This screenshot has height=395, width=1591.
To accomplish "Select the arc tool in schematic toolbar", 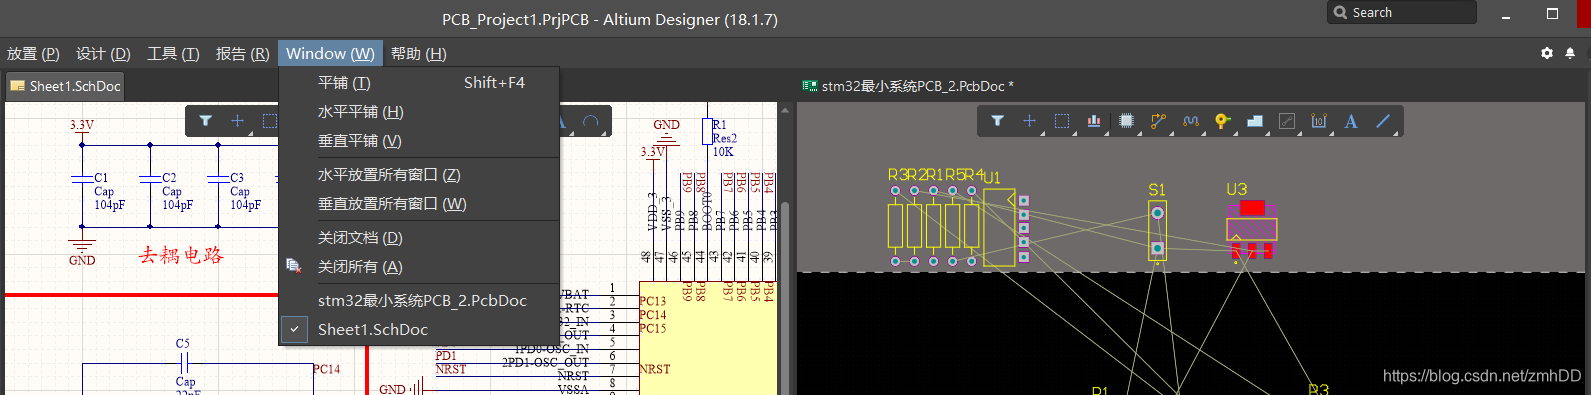I will coord(590,122).
